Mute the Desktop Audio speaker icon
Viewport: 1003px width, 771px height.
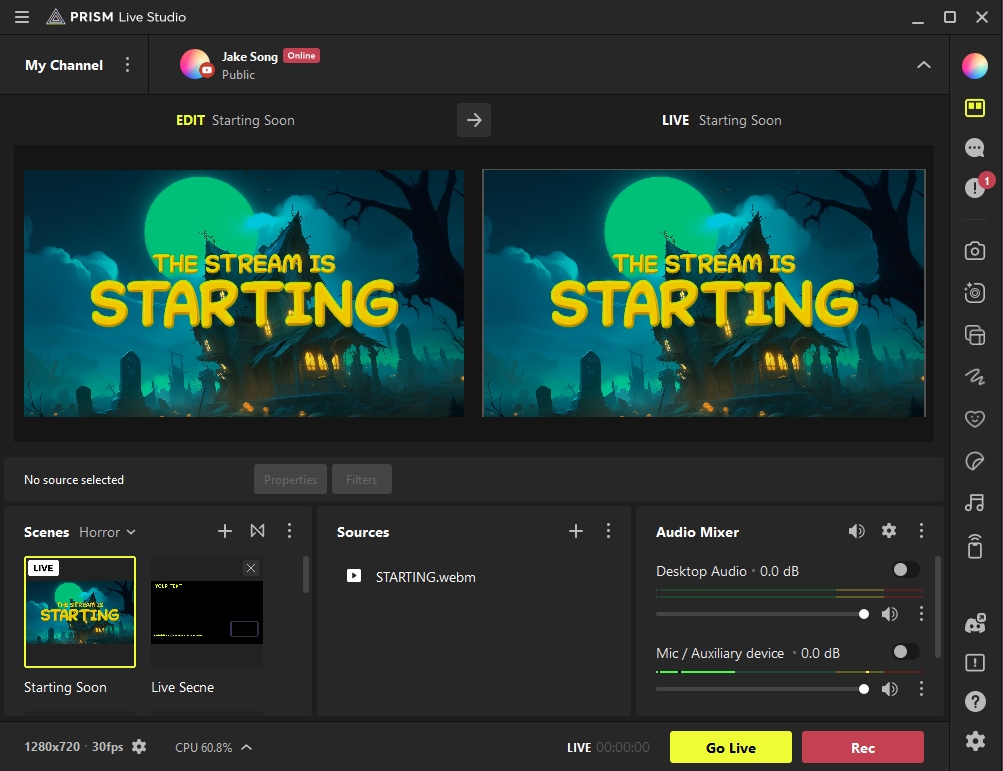(889, 614)
